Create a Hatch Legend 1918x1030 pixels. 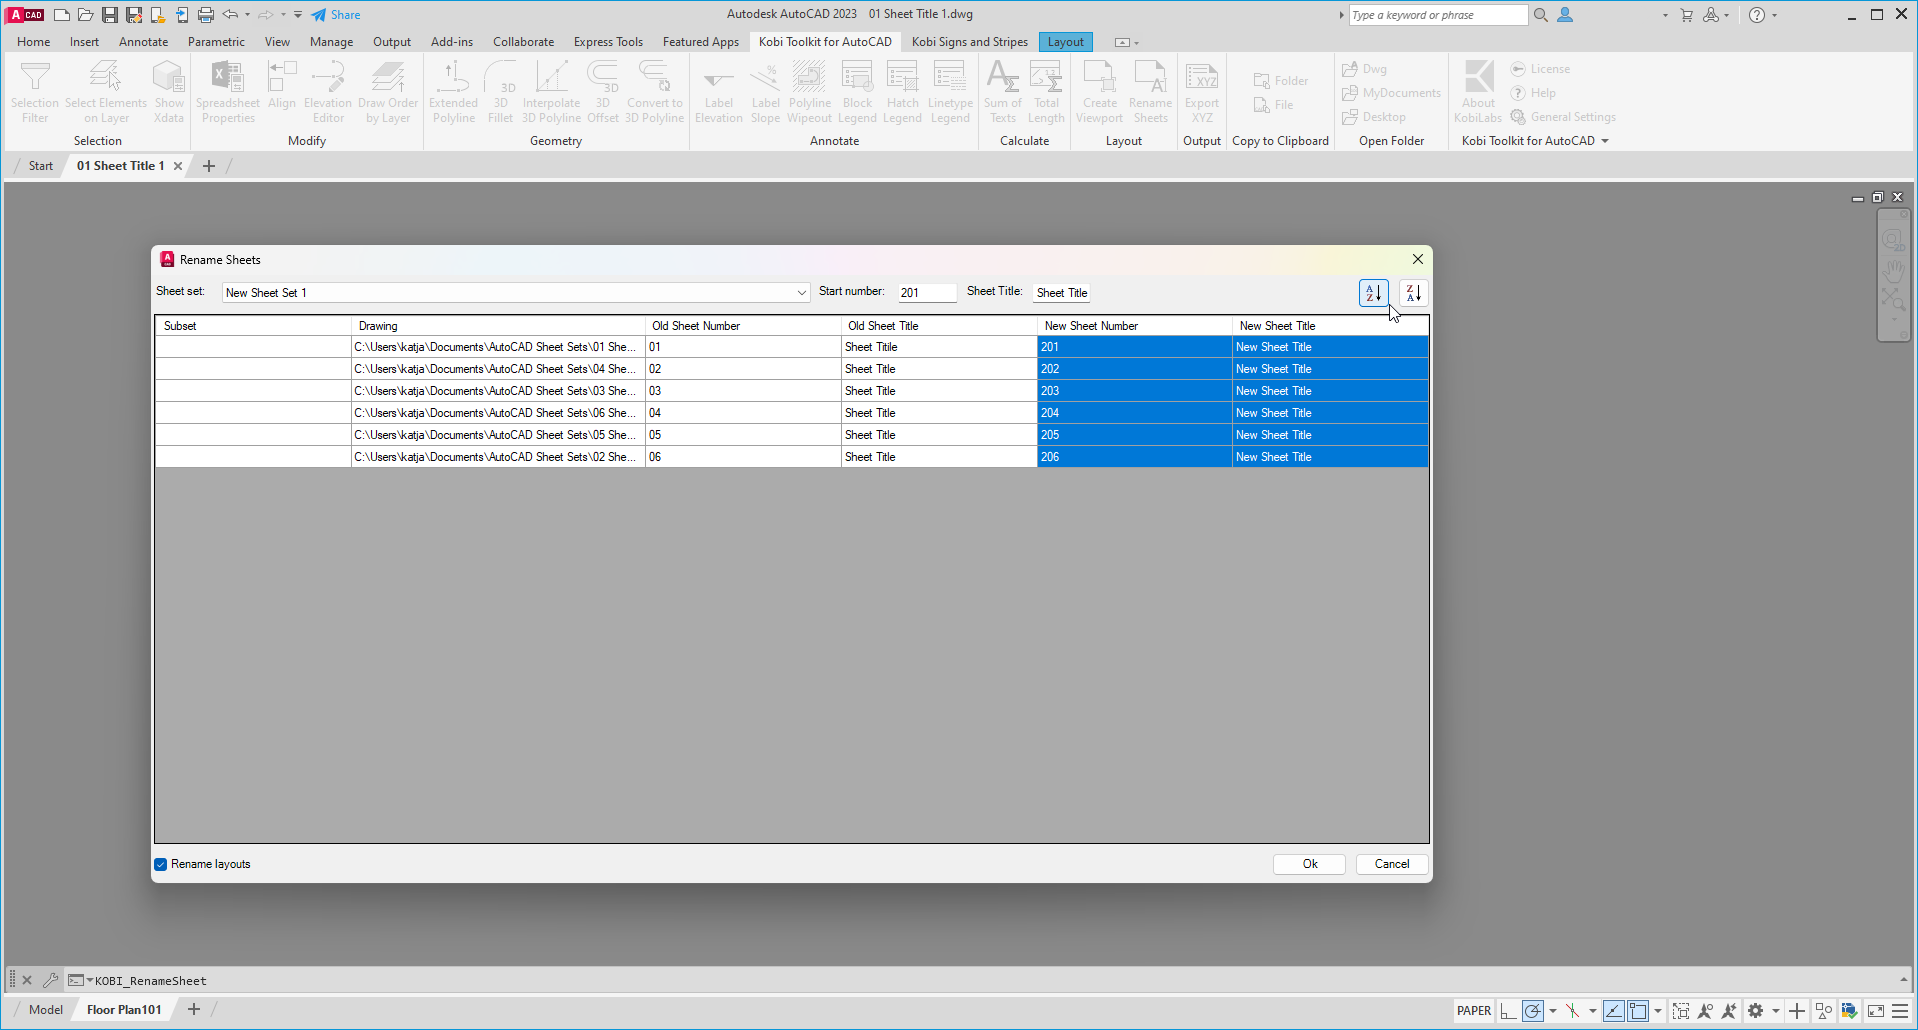pyautogui.click(x=902, y=92)
